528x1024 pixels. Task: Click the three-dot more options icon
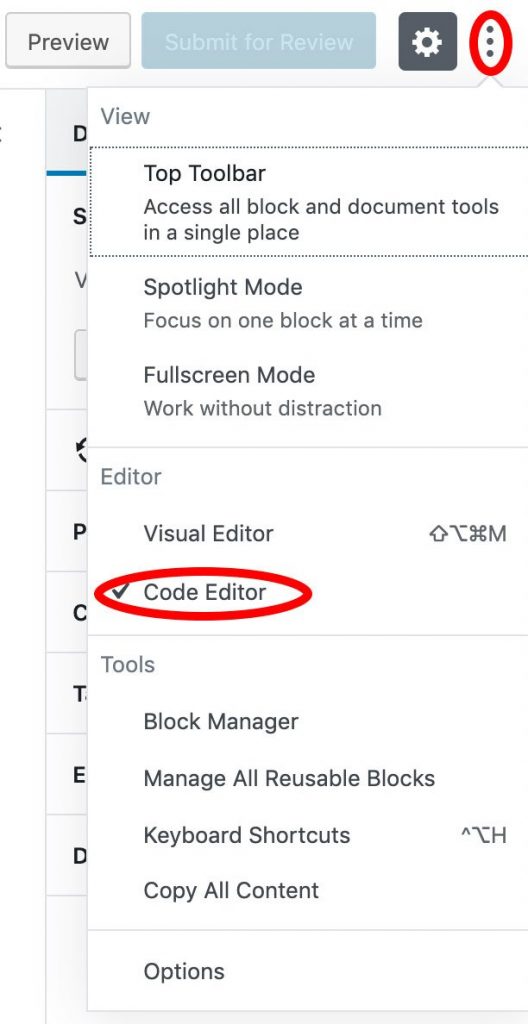489,42
